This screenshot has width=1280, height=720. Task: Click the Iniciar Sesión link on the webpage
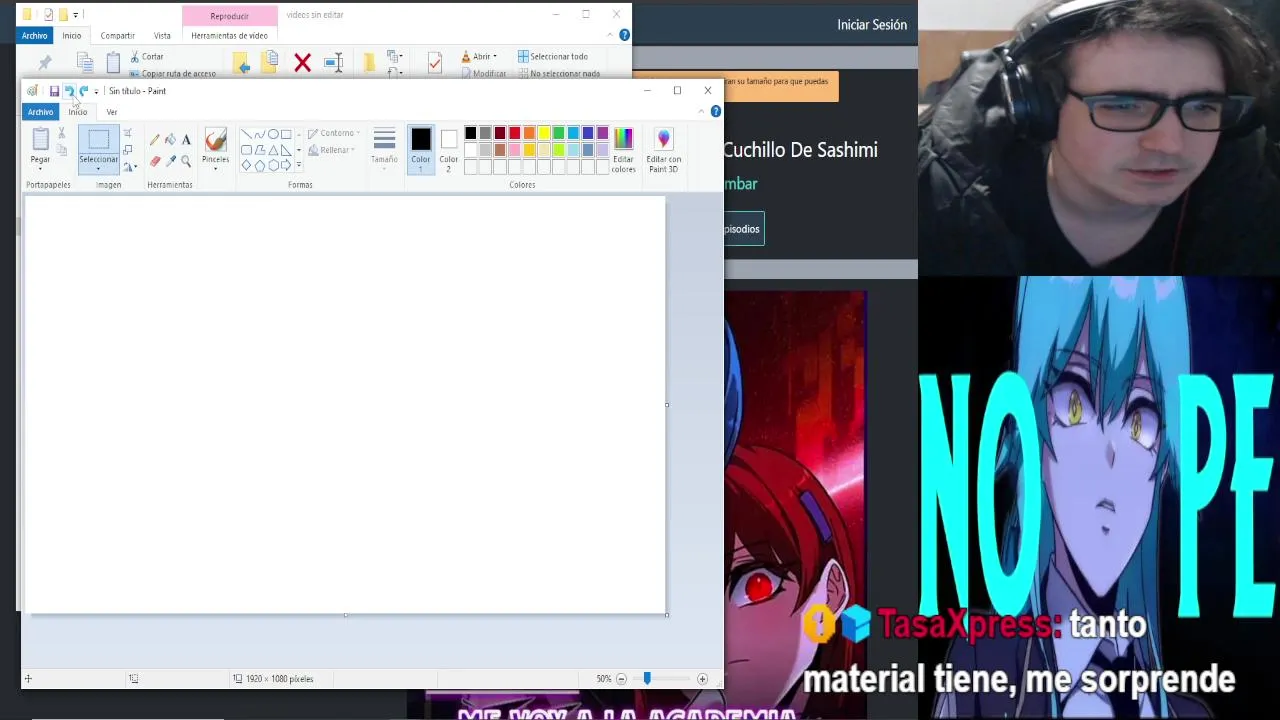pos(872,25)
